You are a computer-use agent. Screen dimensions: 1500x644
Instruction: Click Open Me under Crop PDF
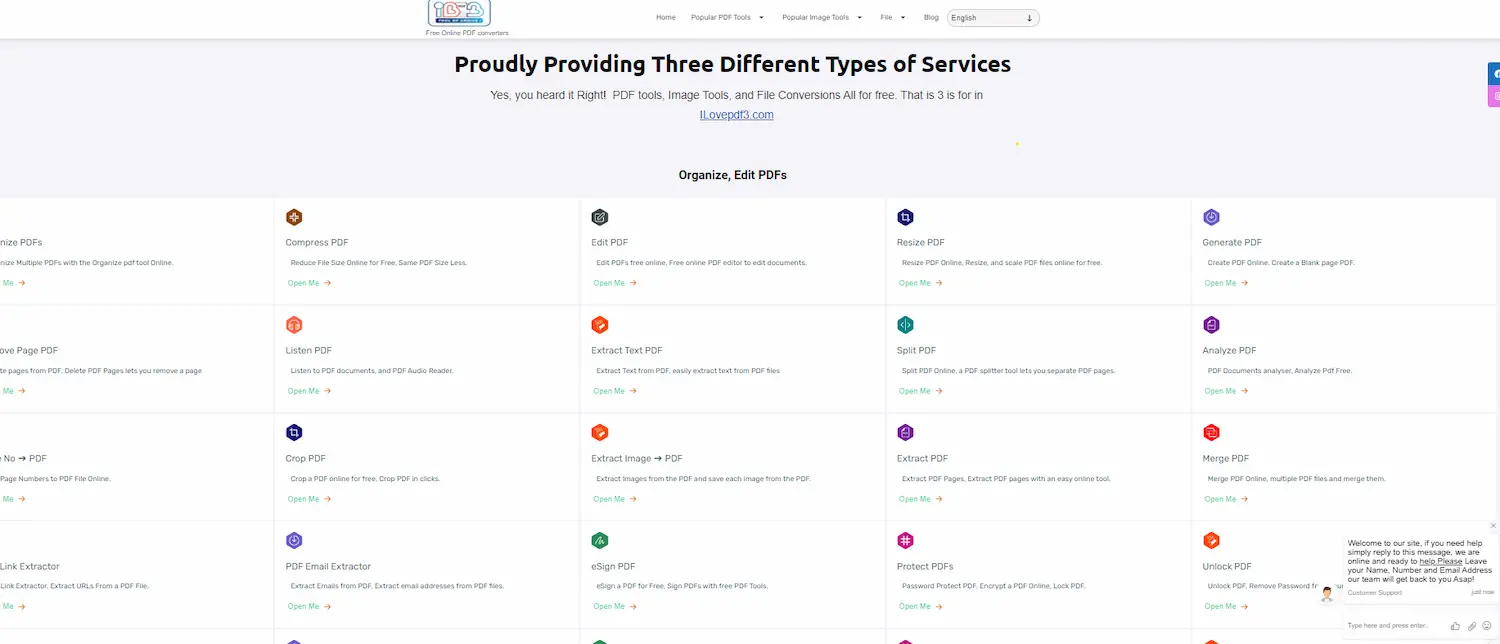pyautogui.click(x=308, y=499)
